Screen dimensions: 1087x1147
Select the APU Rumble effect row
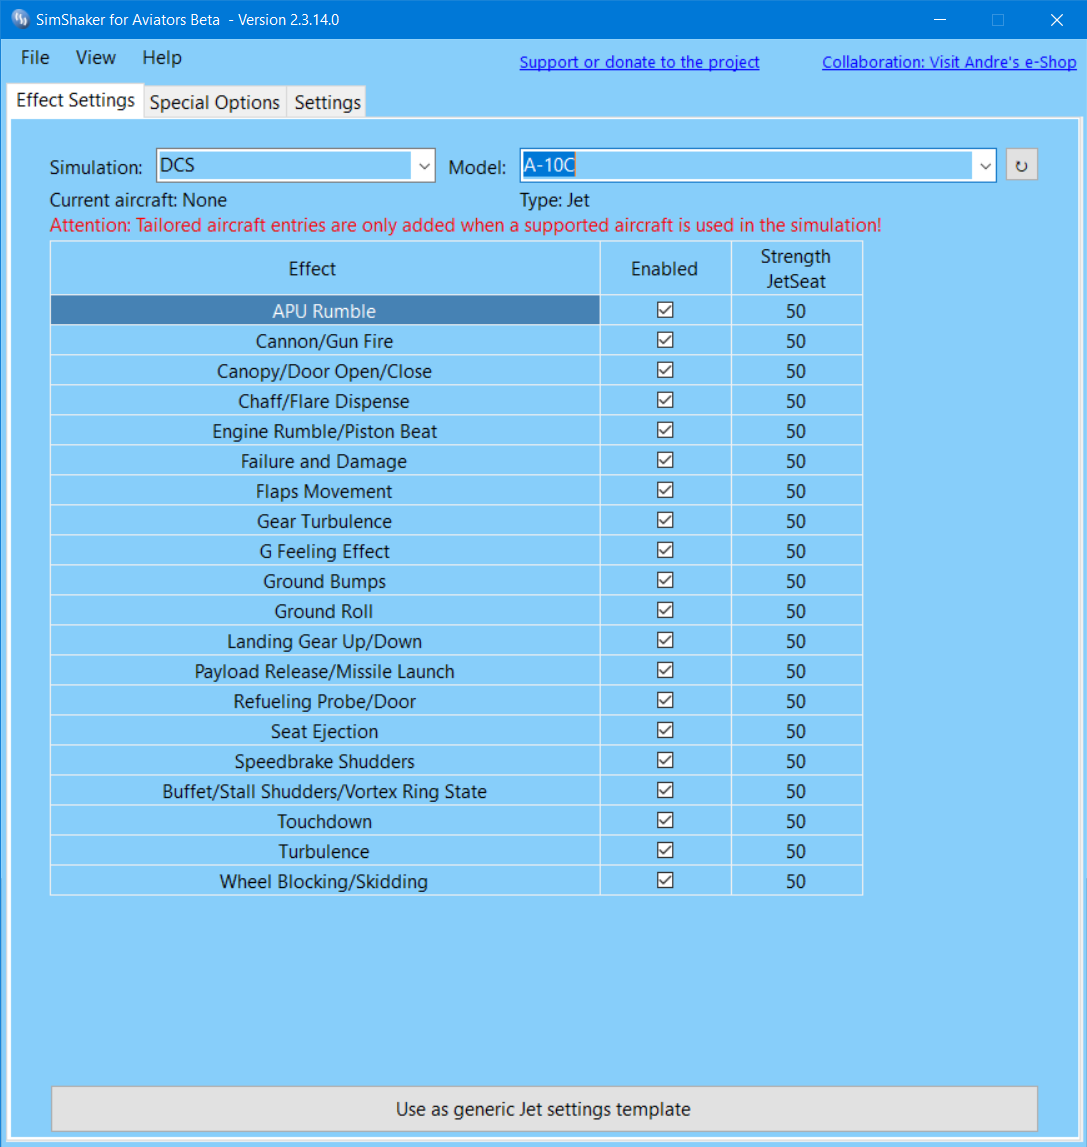click(x=325, y=311)
